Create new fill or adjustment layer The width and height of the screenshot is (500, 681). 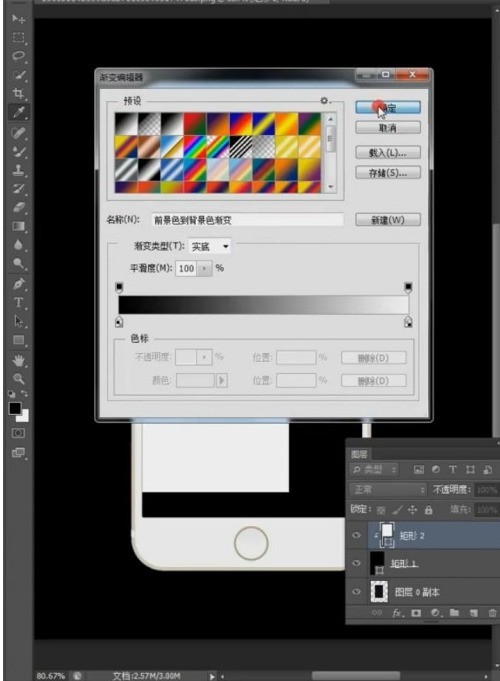tap(435, 613)
